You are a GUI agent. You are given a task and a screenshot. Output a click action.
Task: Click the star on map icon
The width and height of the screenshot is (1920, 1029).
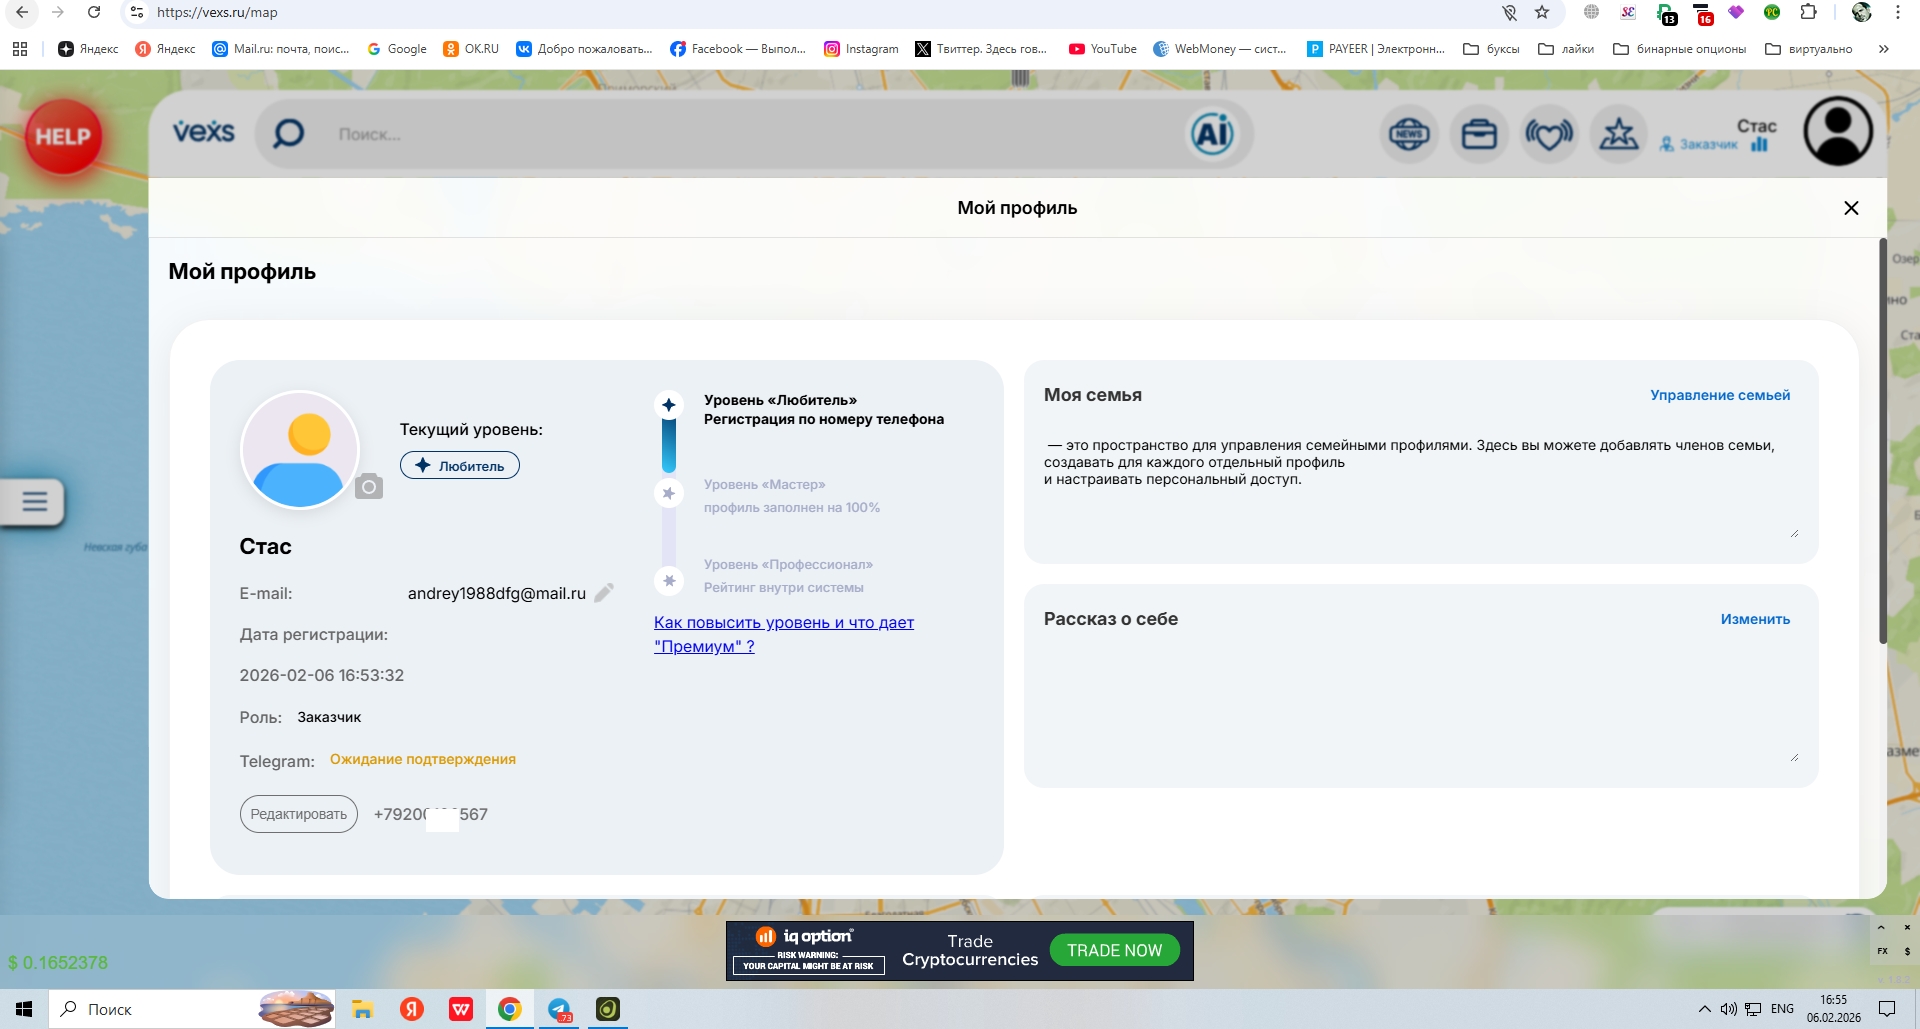[1618, 133]
